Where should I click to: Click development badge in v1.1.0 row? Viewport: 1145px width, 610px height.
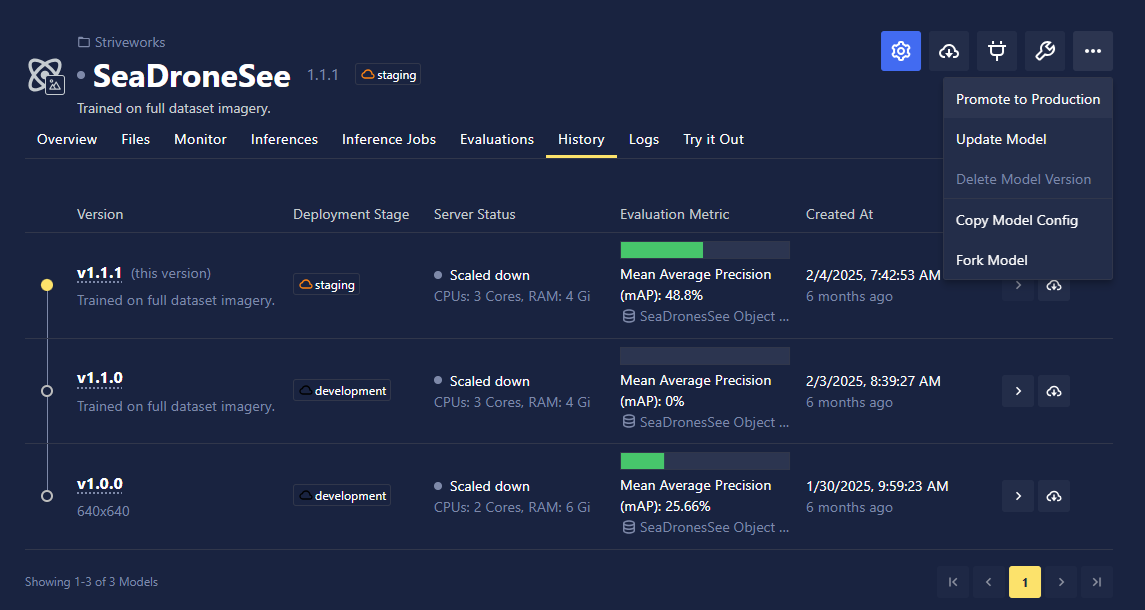342,390
